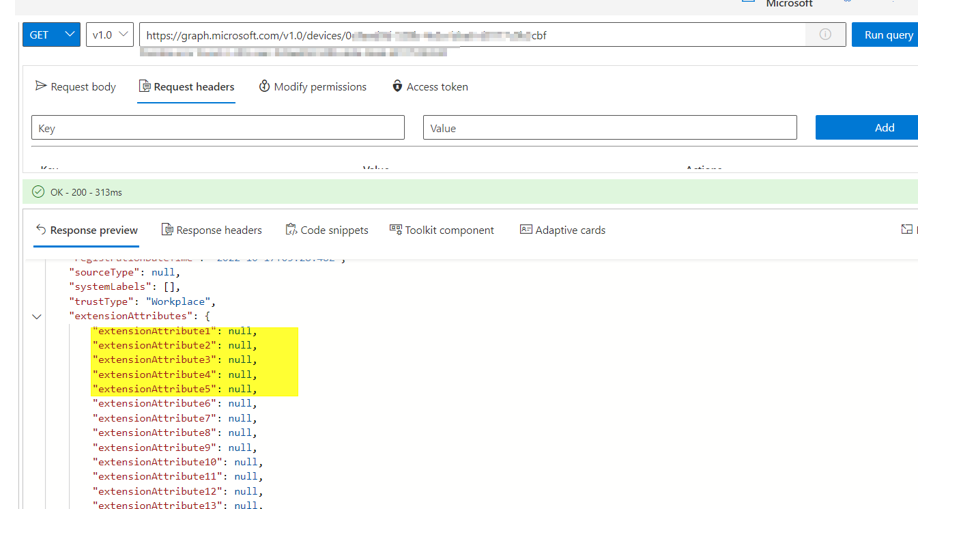Switch to Request headers tab

[x=187, y=87]
